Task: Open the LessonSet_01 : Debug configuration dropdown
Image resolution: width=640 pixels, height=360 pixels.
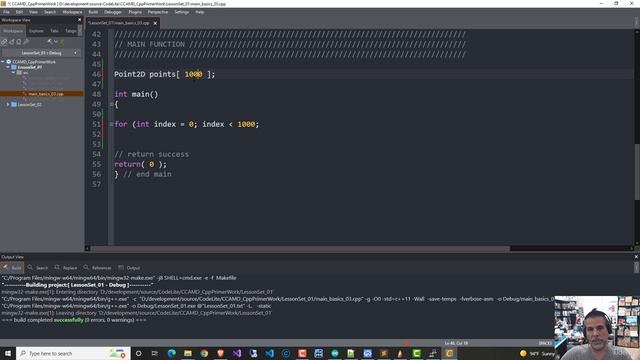Action: click(x=42, y=53)
